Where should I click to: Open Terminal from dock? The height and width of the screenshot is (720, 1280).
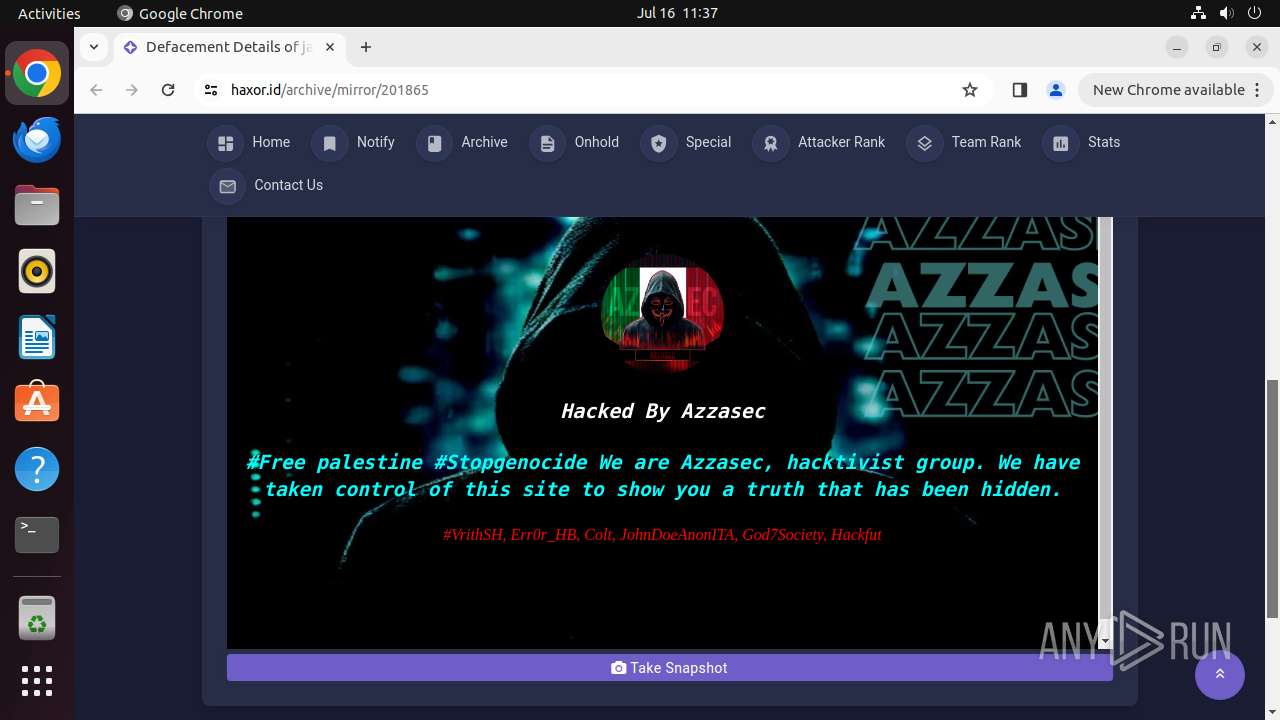(37, 536)
